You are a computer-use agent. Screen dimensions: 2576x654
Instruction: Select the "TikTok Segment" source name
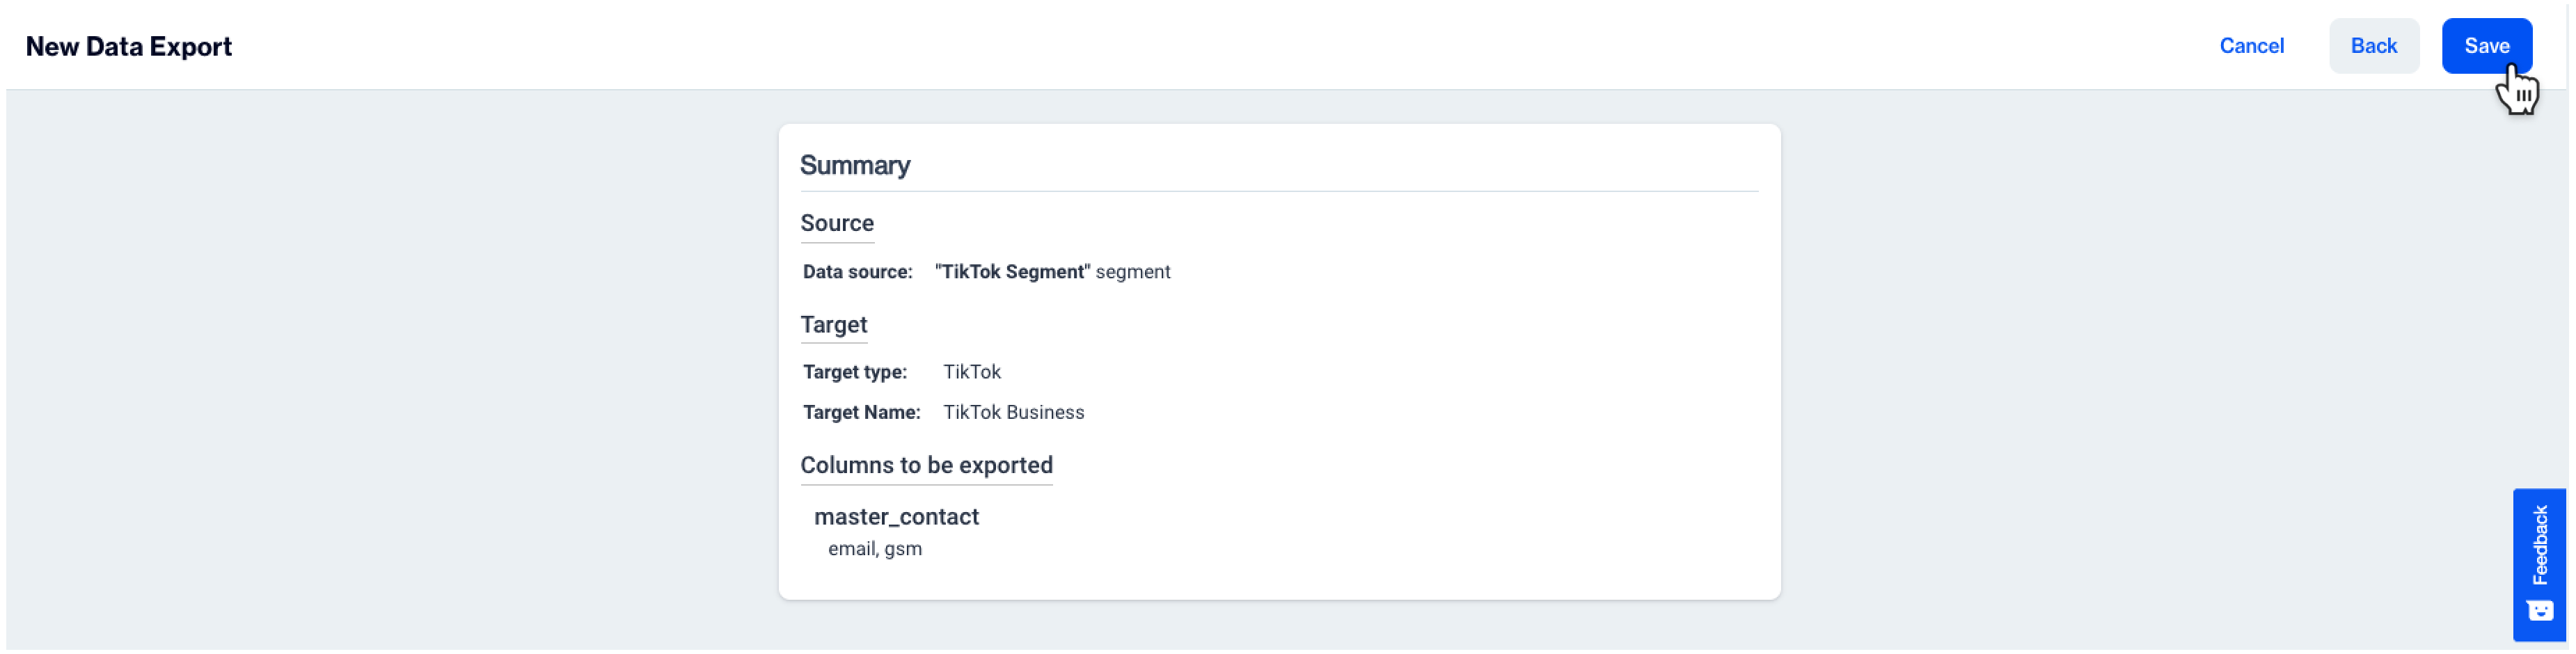[1012, 272]
